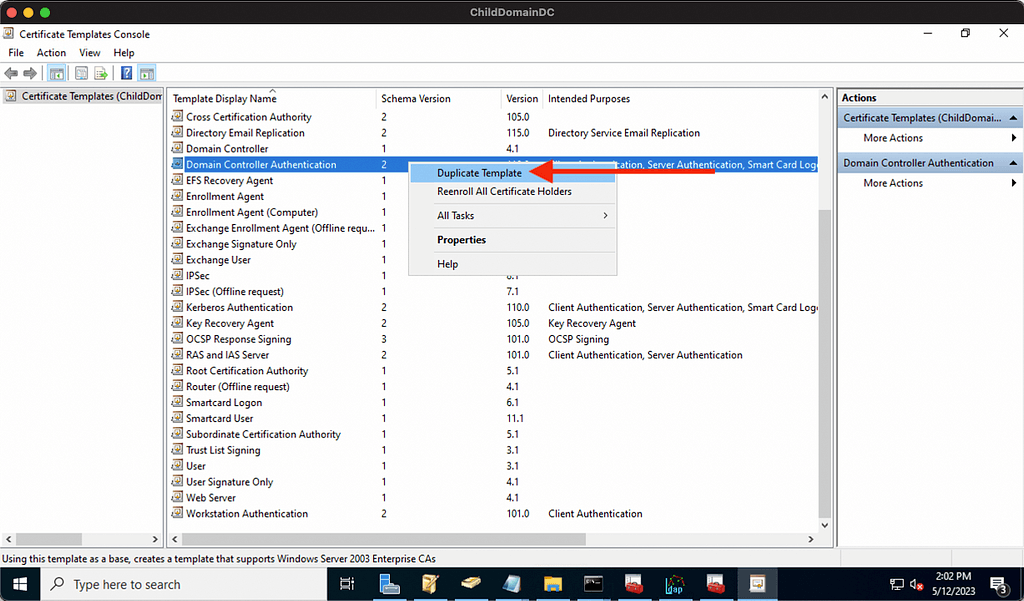Click the Show/Hide Console Tree toolbar icon

(57, 73)
